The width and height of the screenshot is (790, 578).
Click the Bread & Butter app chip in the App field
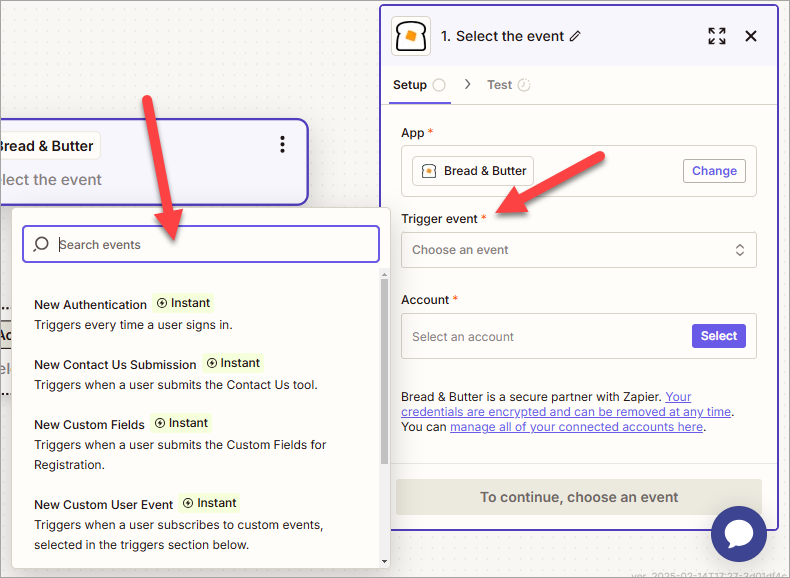pyautogui.click(x=473, y=171)
